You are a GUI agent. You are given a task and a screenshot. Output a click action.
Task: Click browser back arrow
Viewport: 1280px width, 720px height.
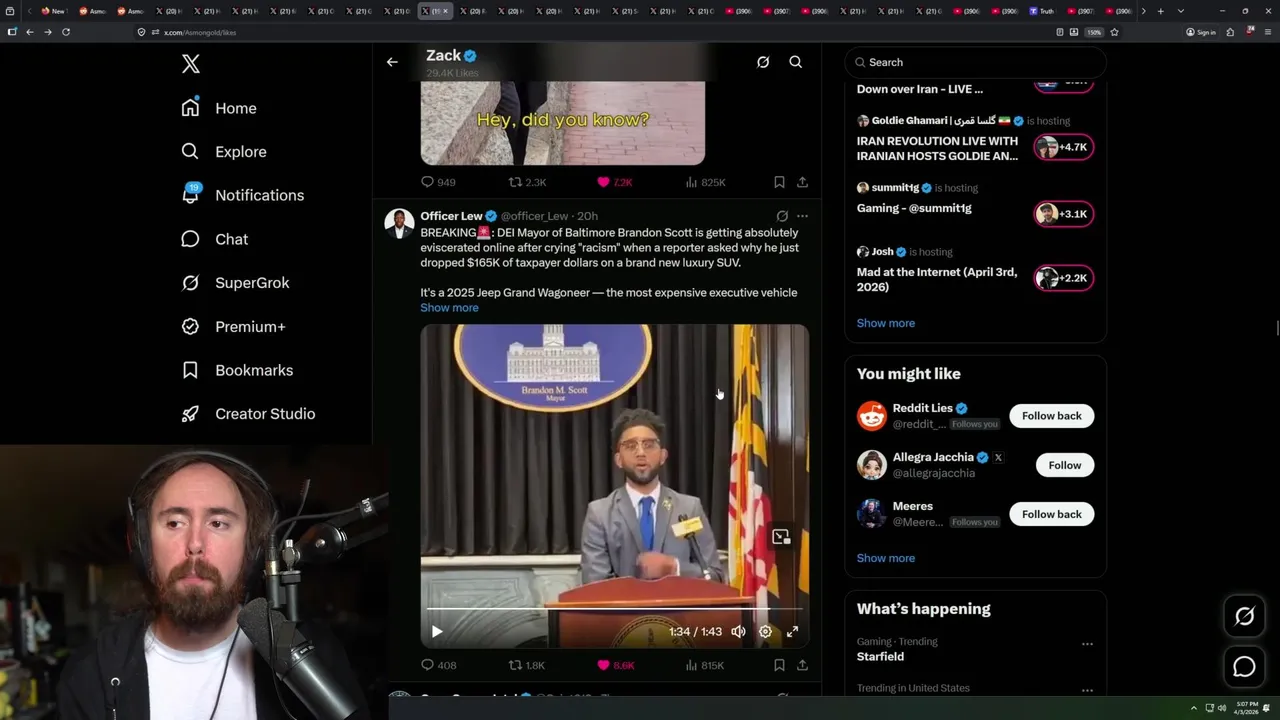coord(30,32)
